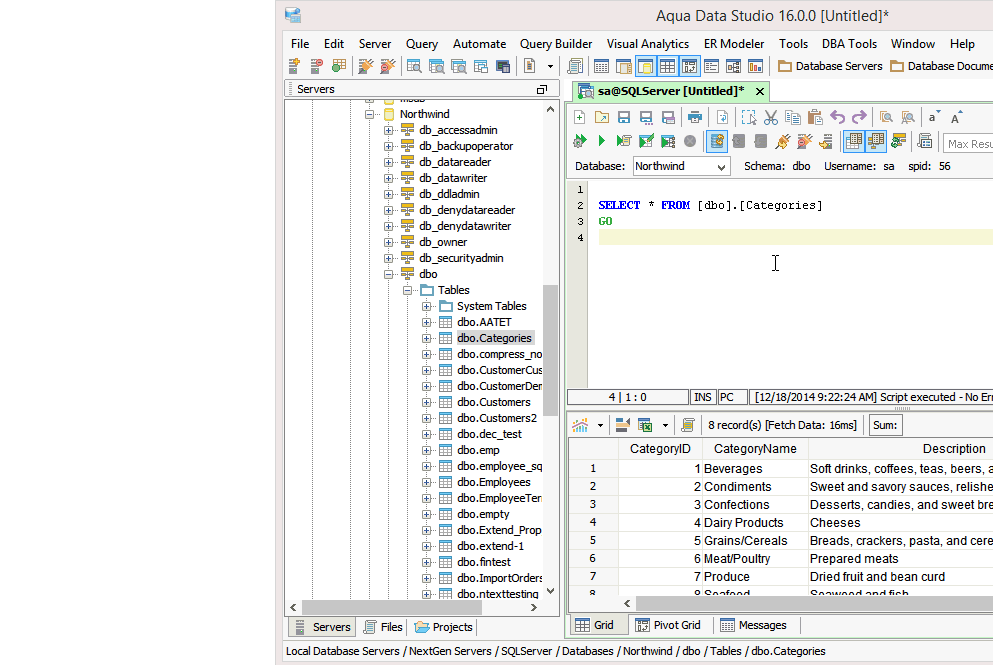Toggle the grid results display button
The width and height of the screenshot is (993, 665).
(x=854, y=141)
